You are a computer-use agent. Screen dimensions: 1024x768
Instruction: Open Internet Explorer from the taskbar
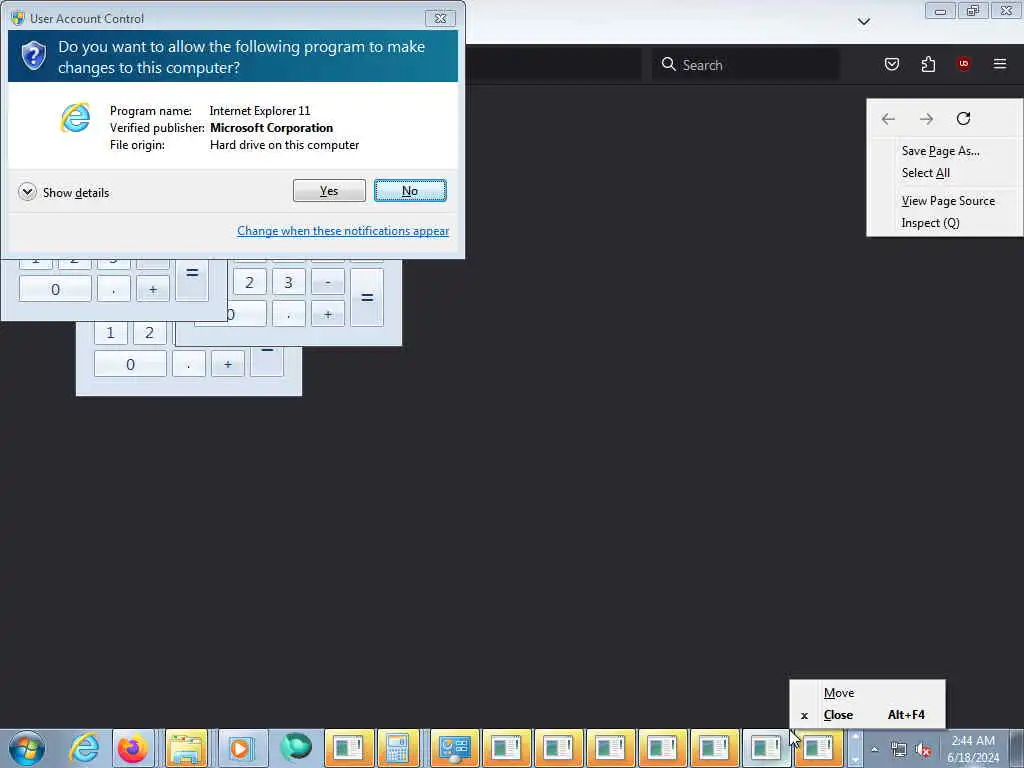(84, 748)
